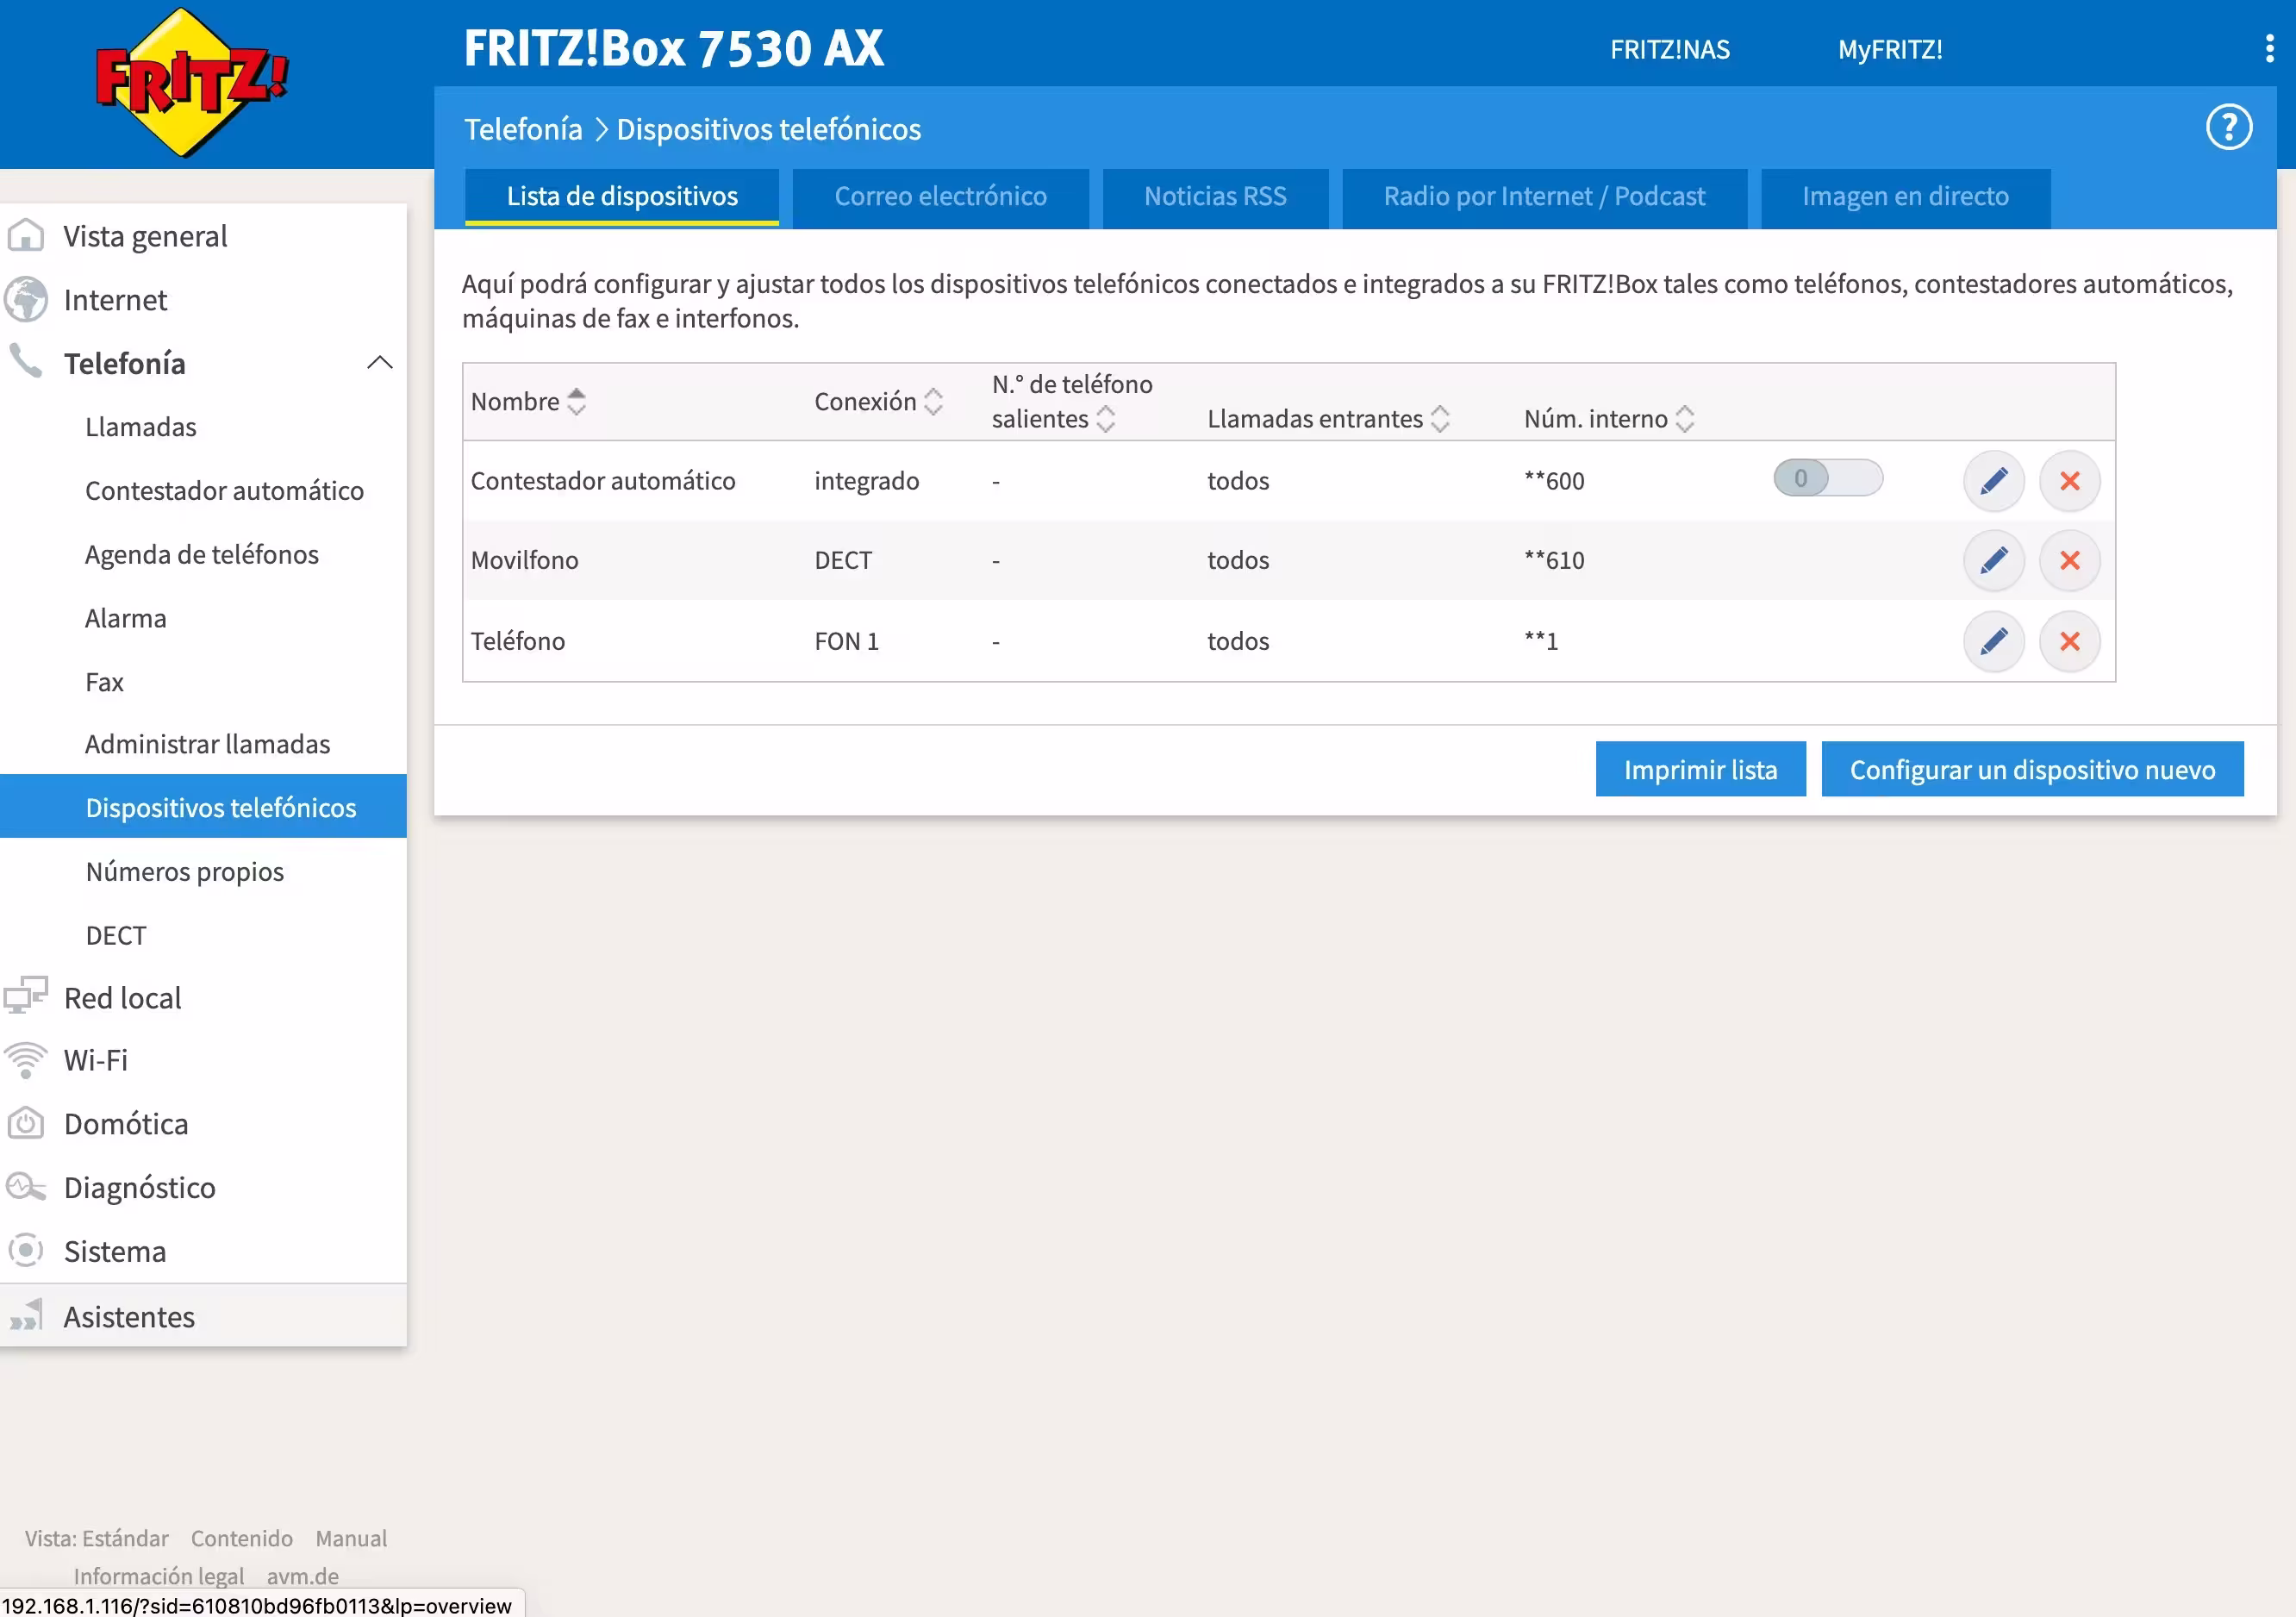2296x1617 pixels.
Task: Open Contenido footer link
Action: tap(242, 1538)
